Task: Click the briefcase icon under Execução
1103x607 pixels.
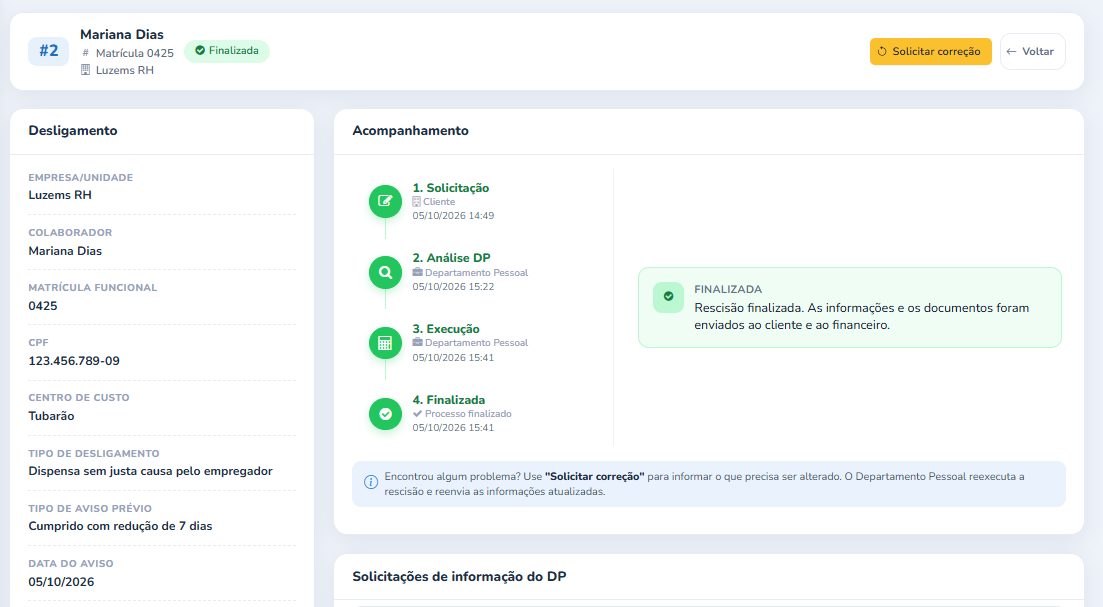Action: pos(417,343)
